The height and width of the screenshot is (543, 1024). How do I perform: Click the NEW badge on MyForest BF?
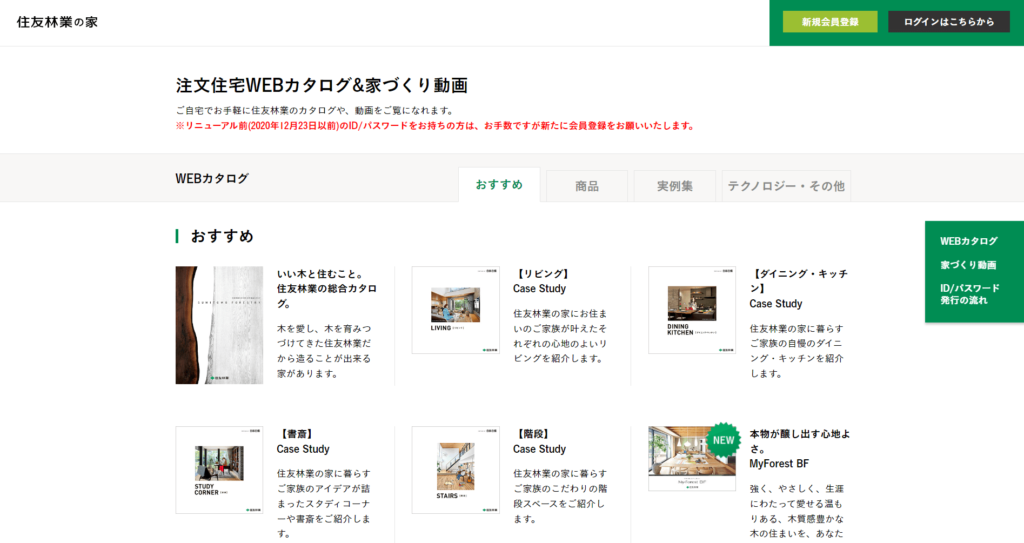[723, 440]
